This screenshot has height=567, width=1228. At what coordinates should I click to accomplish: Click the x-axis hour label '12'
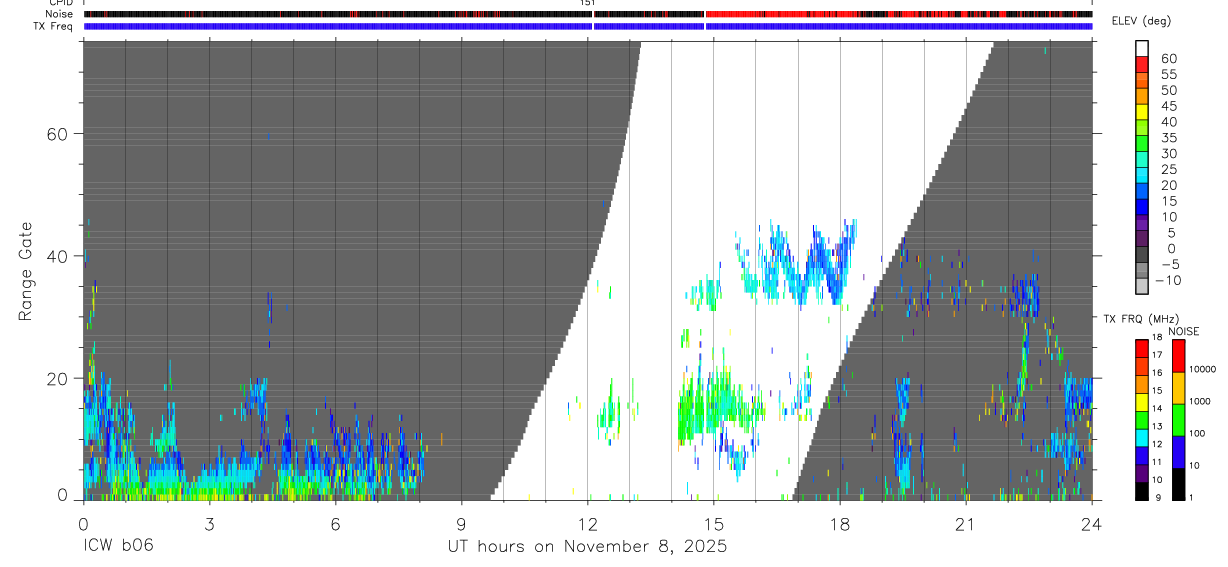click(587, 523)
